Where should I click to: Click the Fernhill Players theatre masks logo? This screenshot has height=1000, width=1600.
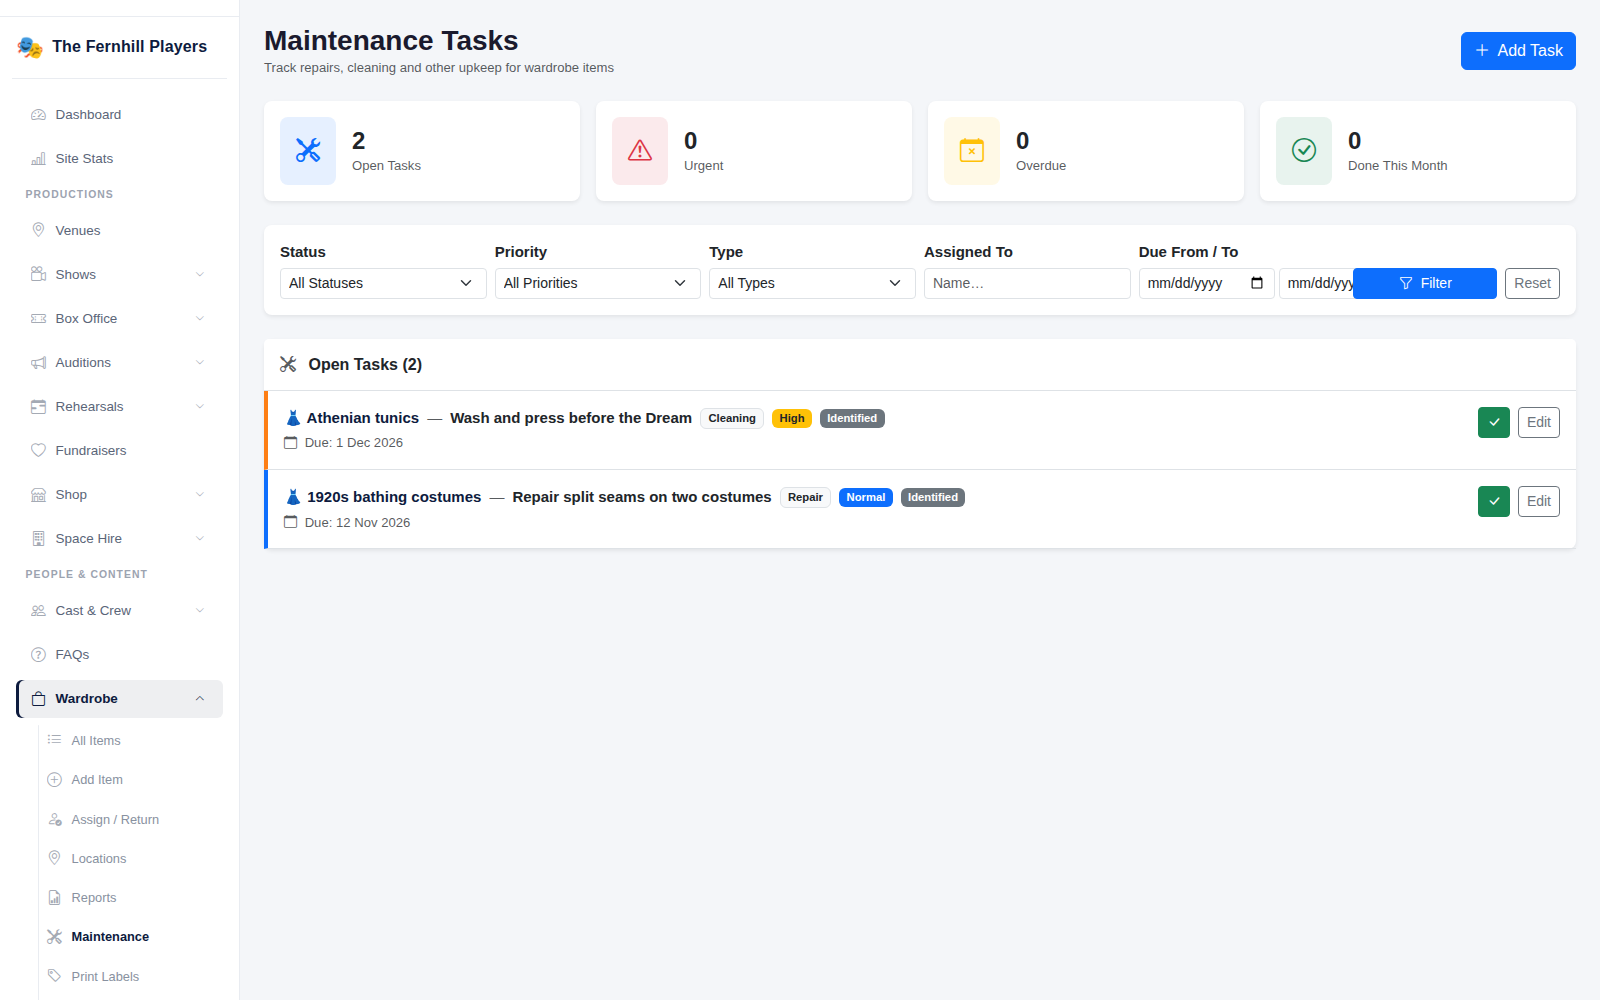(x=30, y=47)
